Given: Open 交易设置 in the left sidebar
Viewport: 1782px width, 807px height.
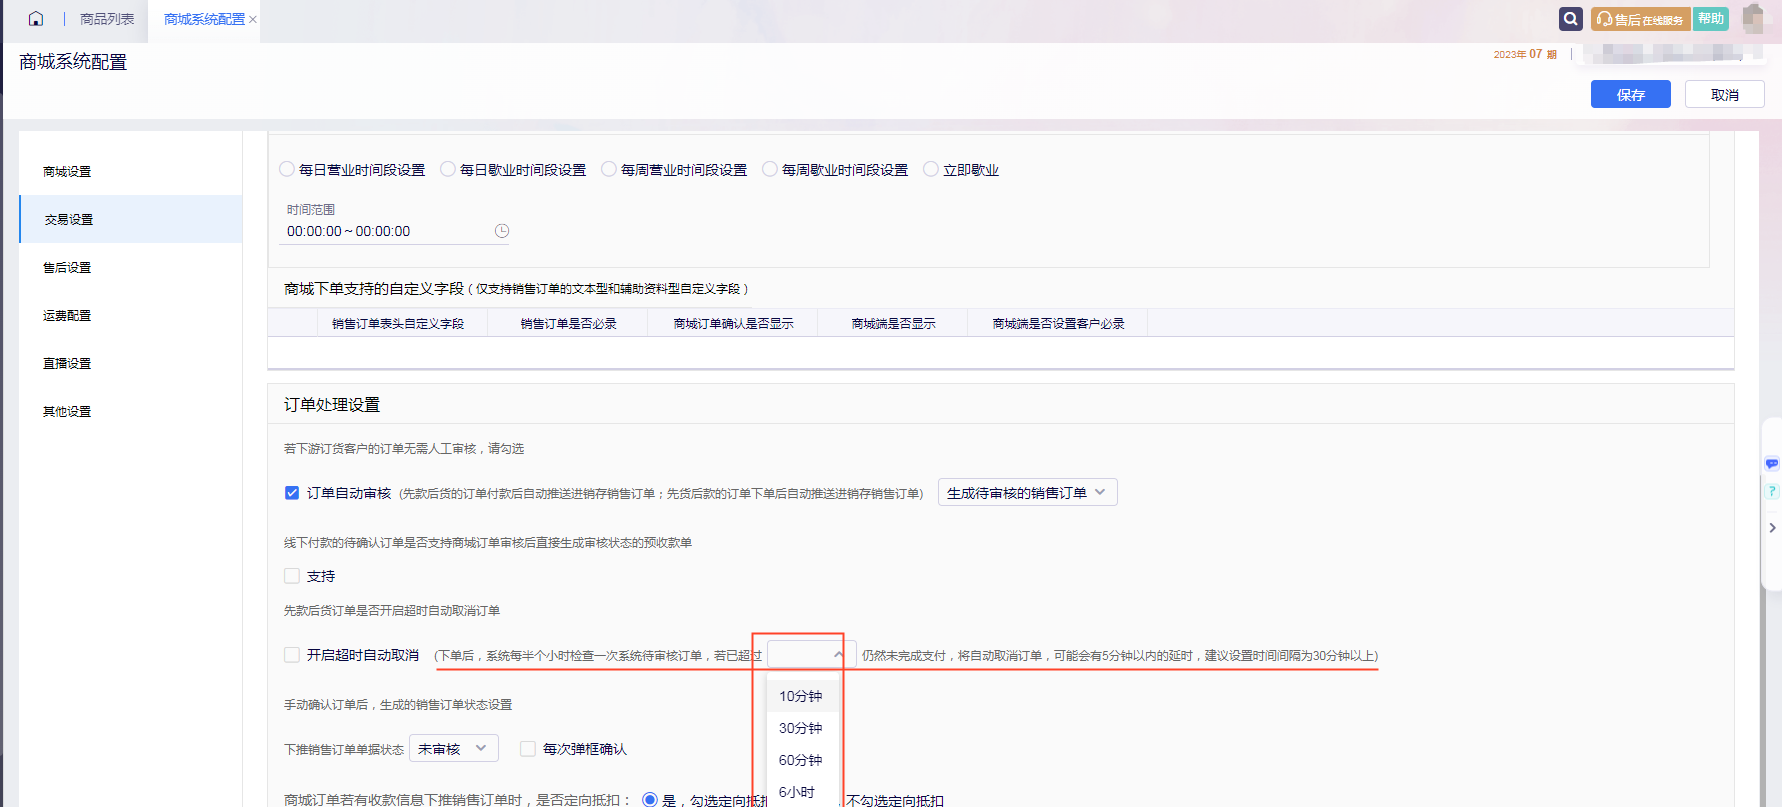Looking at the screenshot, I should tap(131, 219).
